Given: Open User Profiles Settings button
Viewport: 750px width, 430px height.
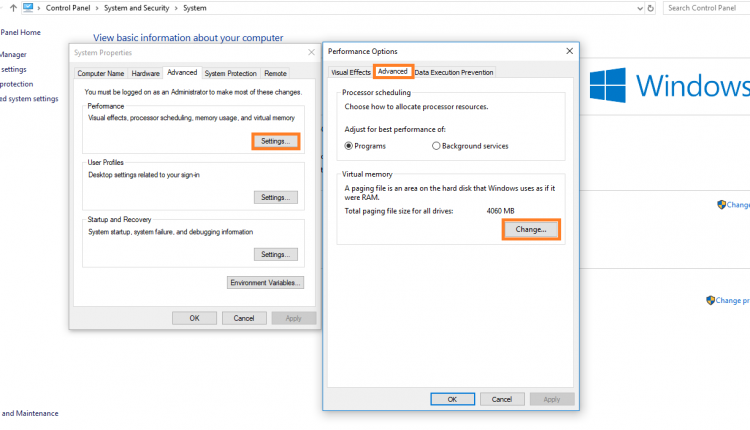Looking at the screenshot, I should [276, 198].
